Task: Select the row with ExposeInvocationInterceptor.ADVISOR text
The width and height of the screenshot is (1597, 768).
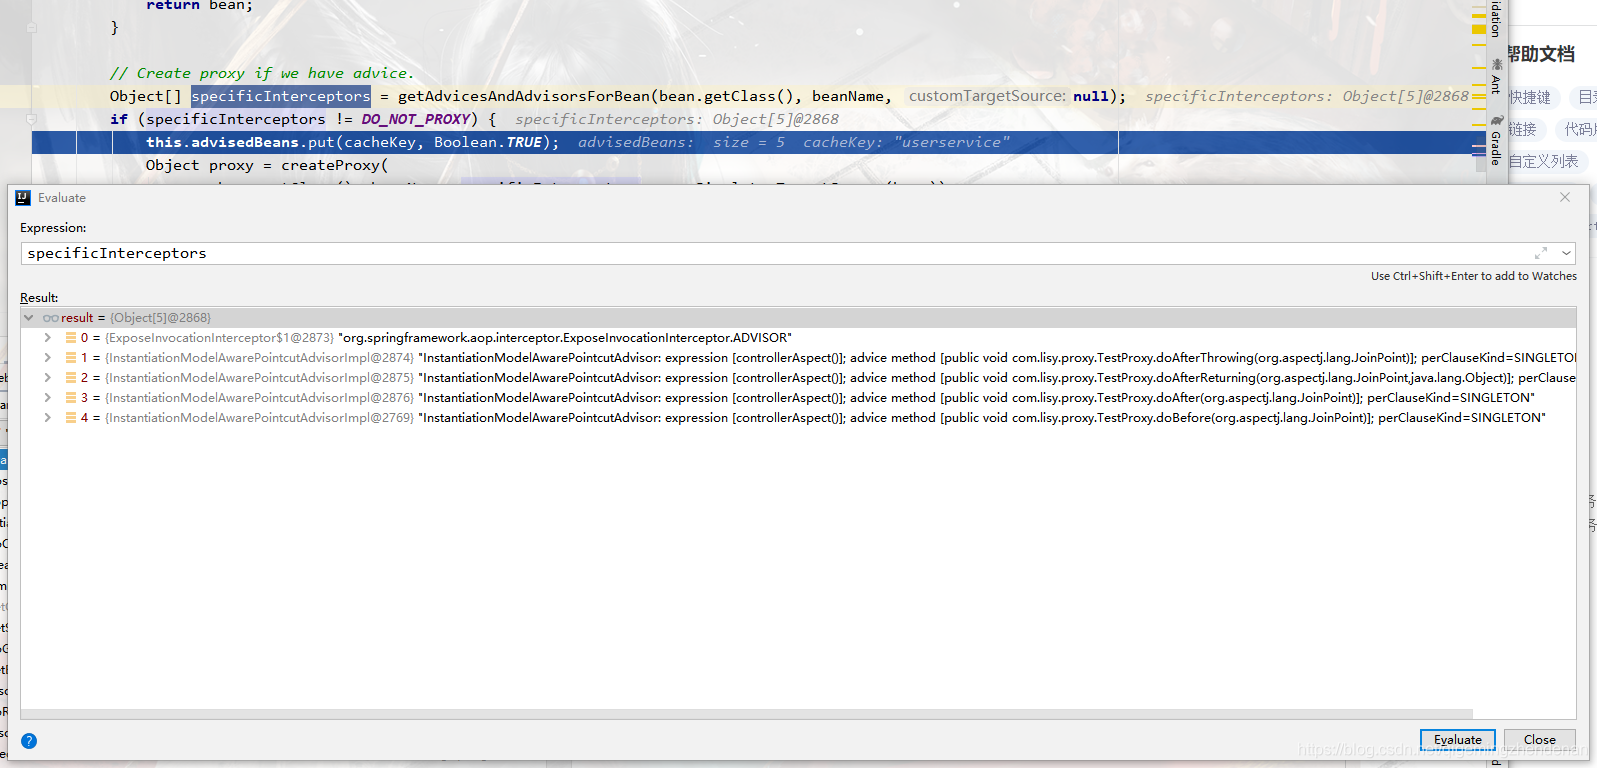Action: [798, 338]
